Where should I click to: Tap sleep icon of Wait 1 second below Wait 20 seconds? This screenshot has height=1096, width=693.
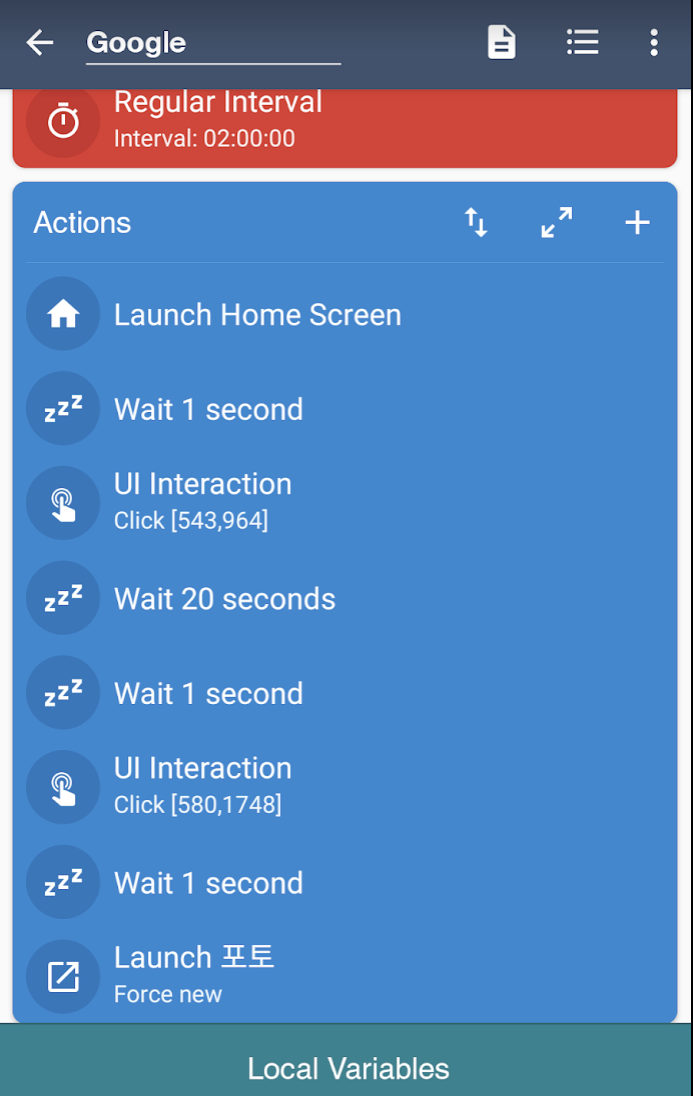(x=63, y=693)
